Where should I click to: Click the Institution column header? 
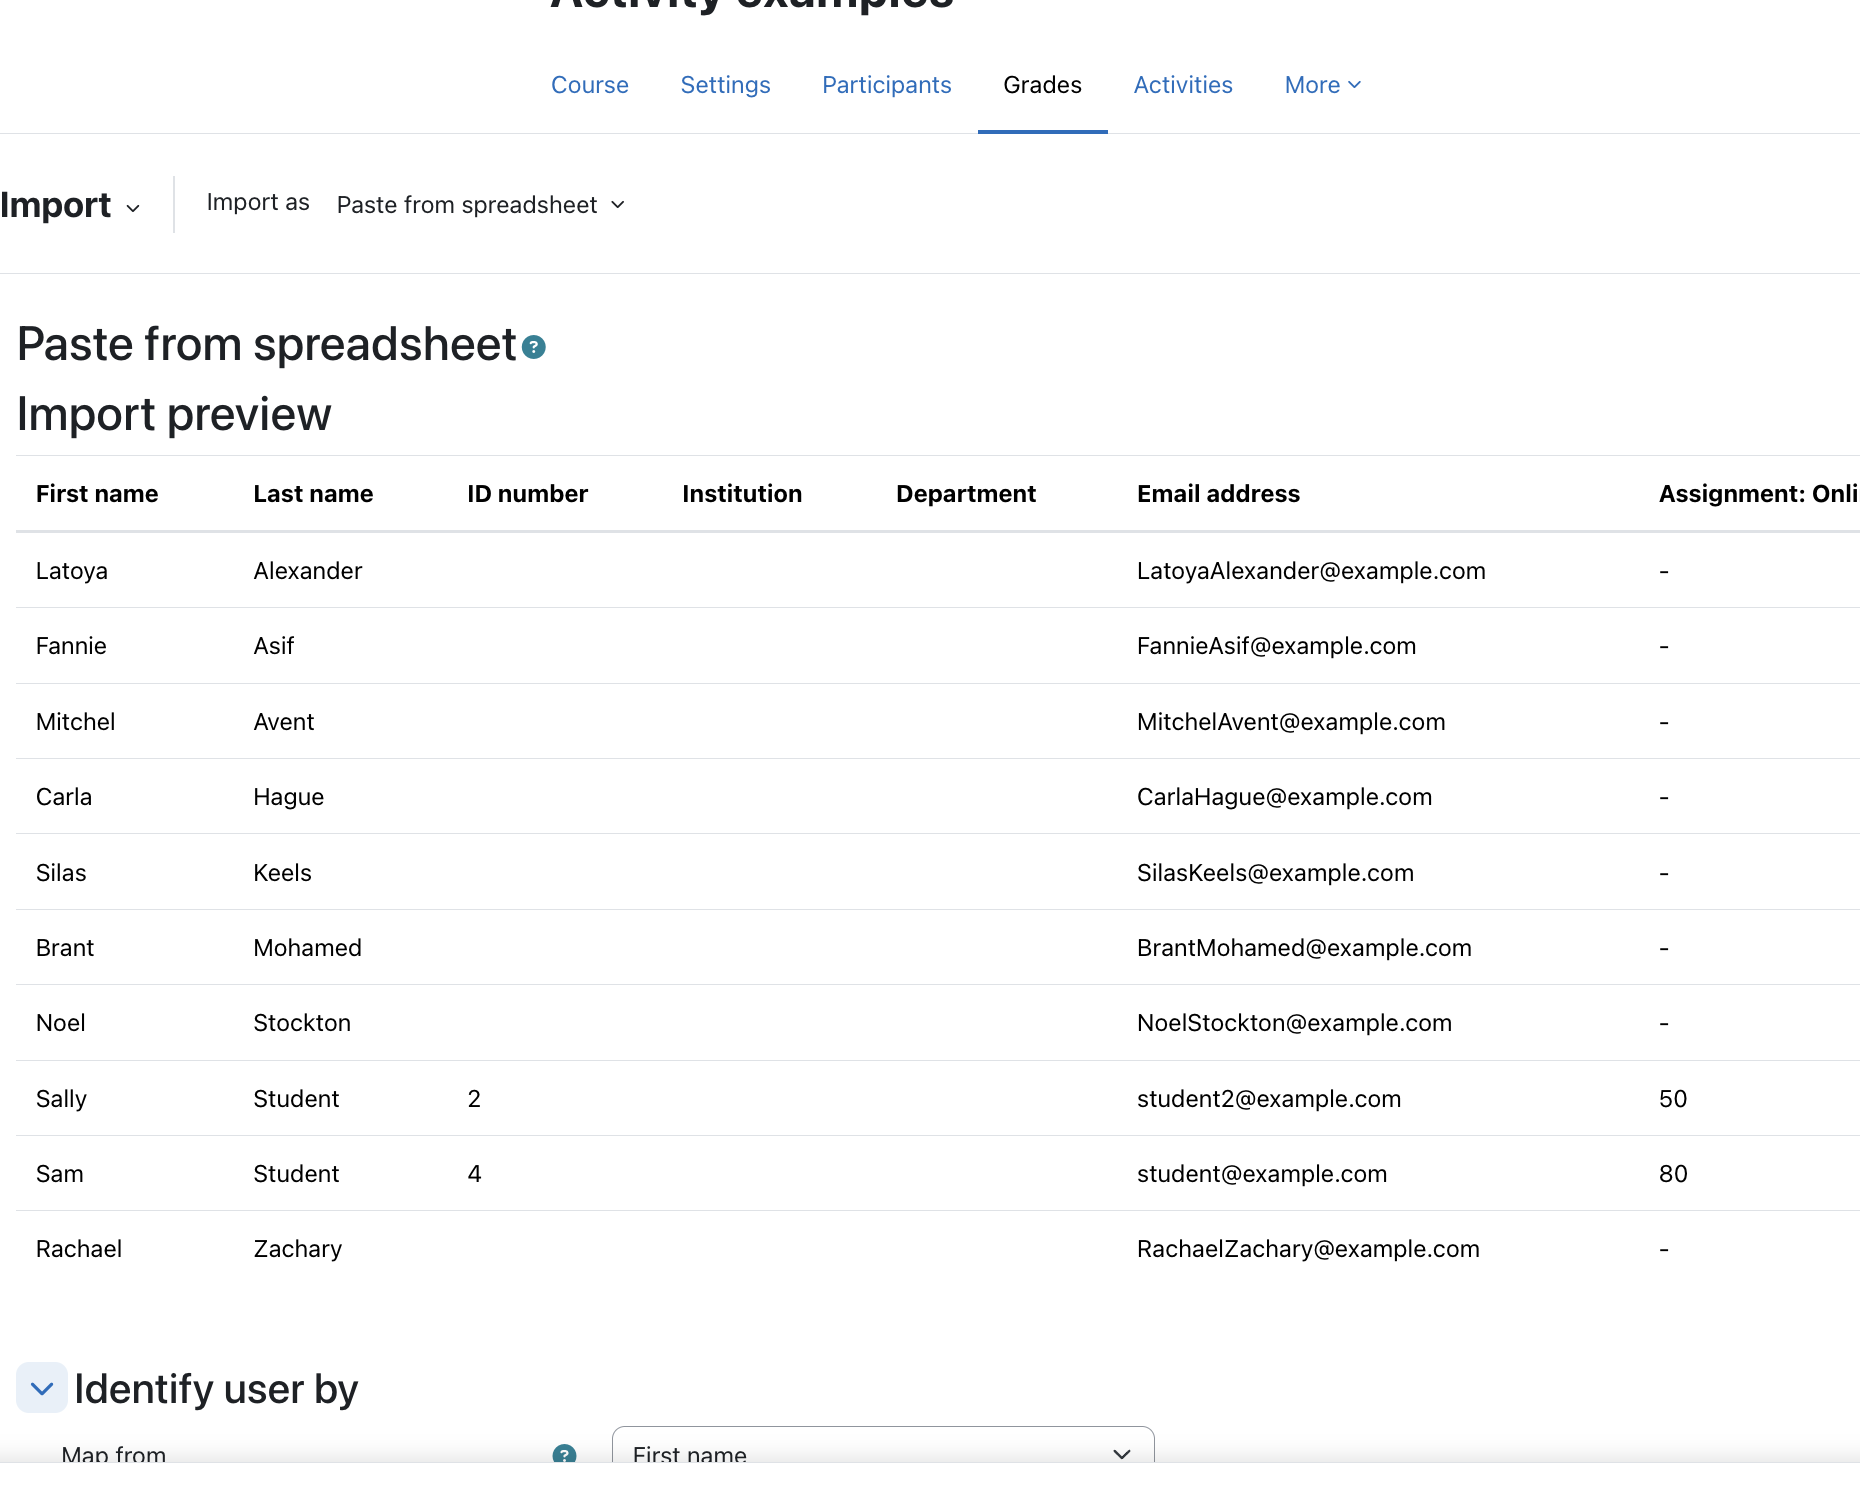coord(742,494)
